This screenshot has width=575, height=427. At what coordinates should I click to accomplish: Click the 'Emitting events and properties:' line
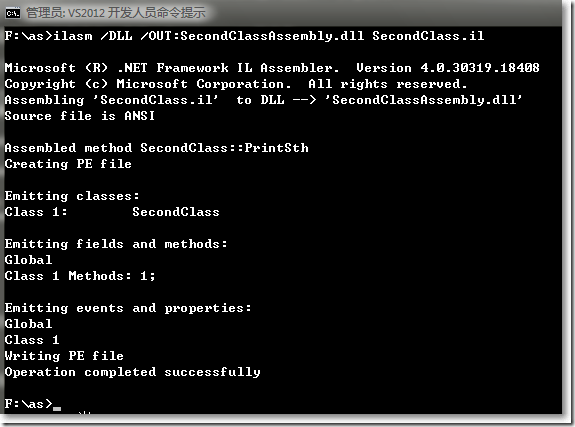tap(128, 308)
